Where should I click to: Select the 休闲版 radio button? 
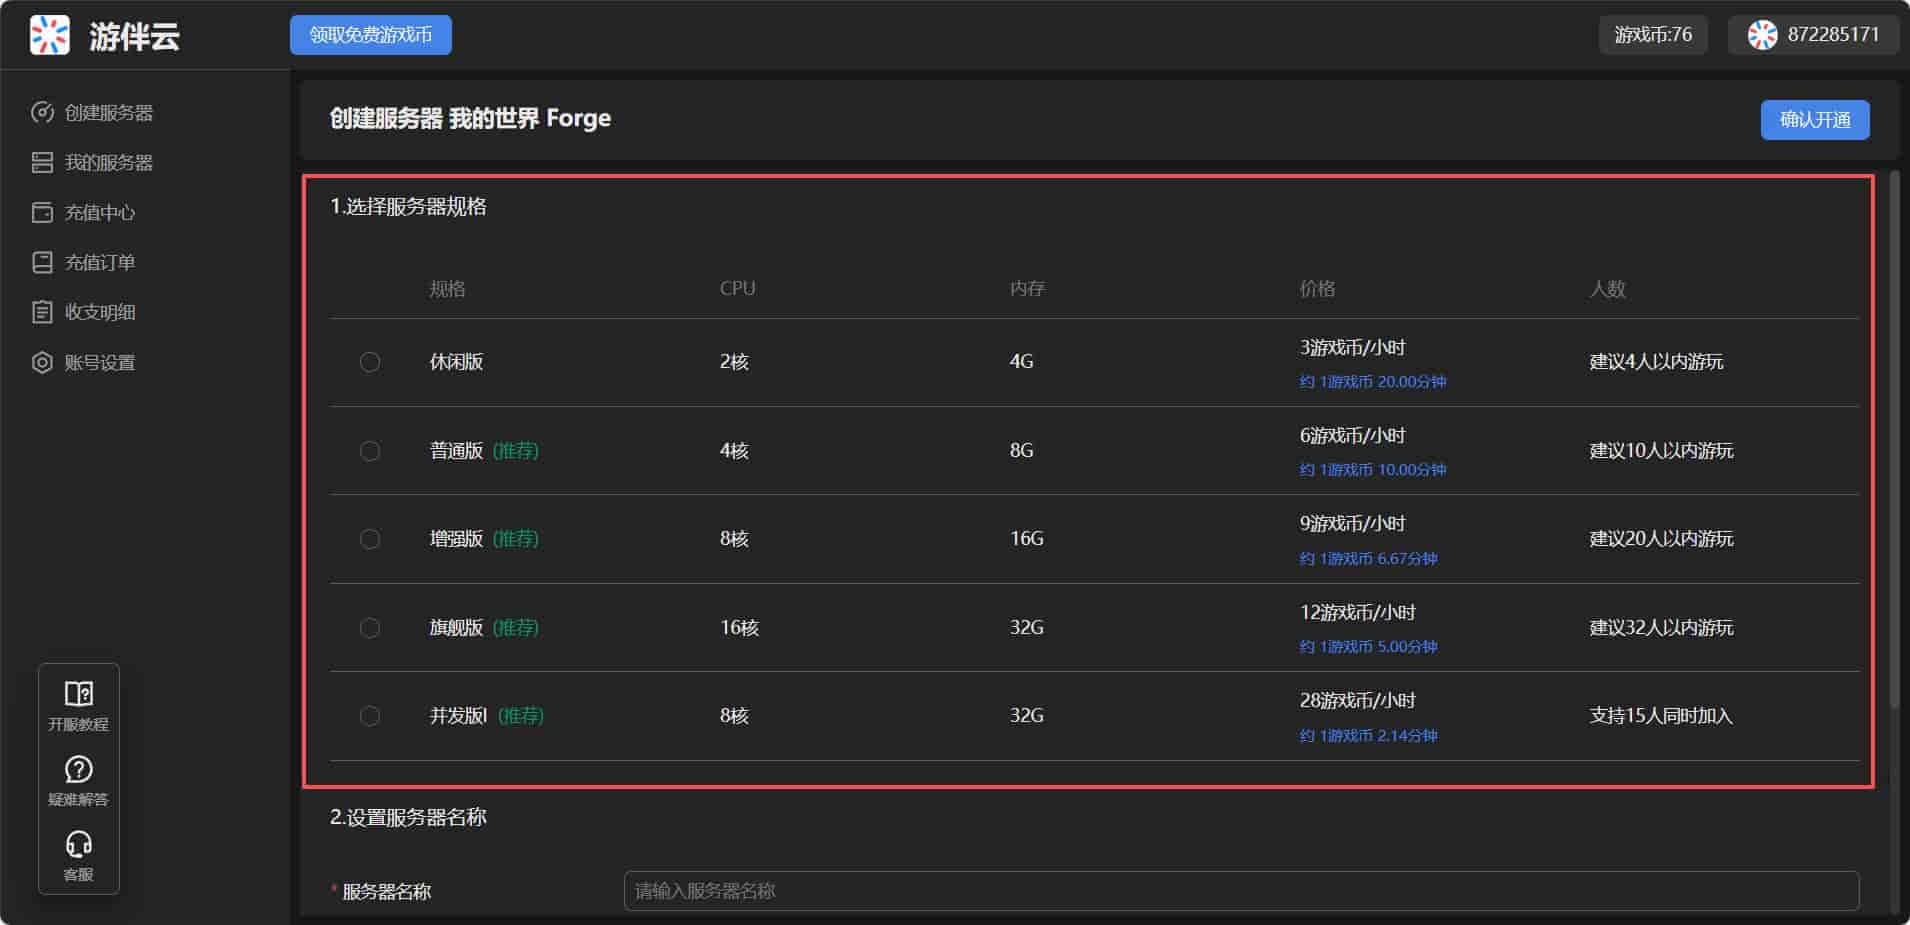point(370,362)
